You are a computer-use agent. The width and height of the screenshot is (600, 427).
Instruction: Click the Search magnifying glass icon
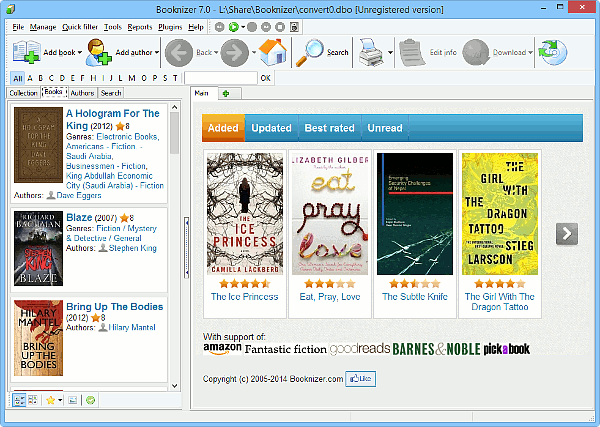[x=310, y=52]
